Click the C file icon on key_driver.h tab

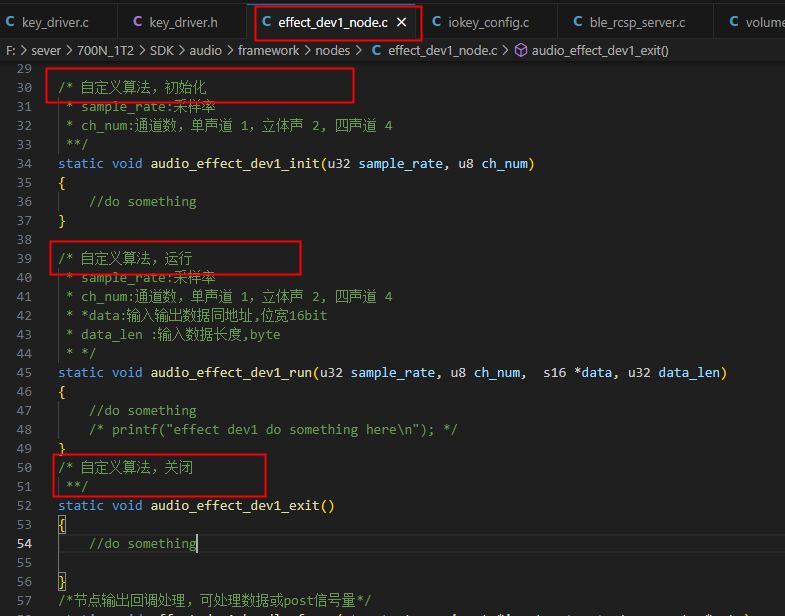[x=138, y=22]
